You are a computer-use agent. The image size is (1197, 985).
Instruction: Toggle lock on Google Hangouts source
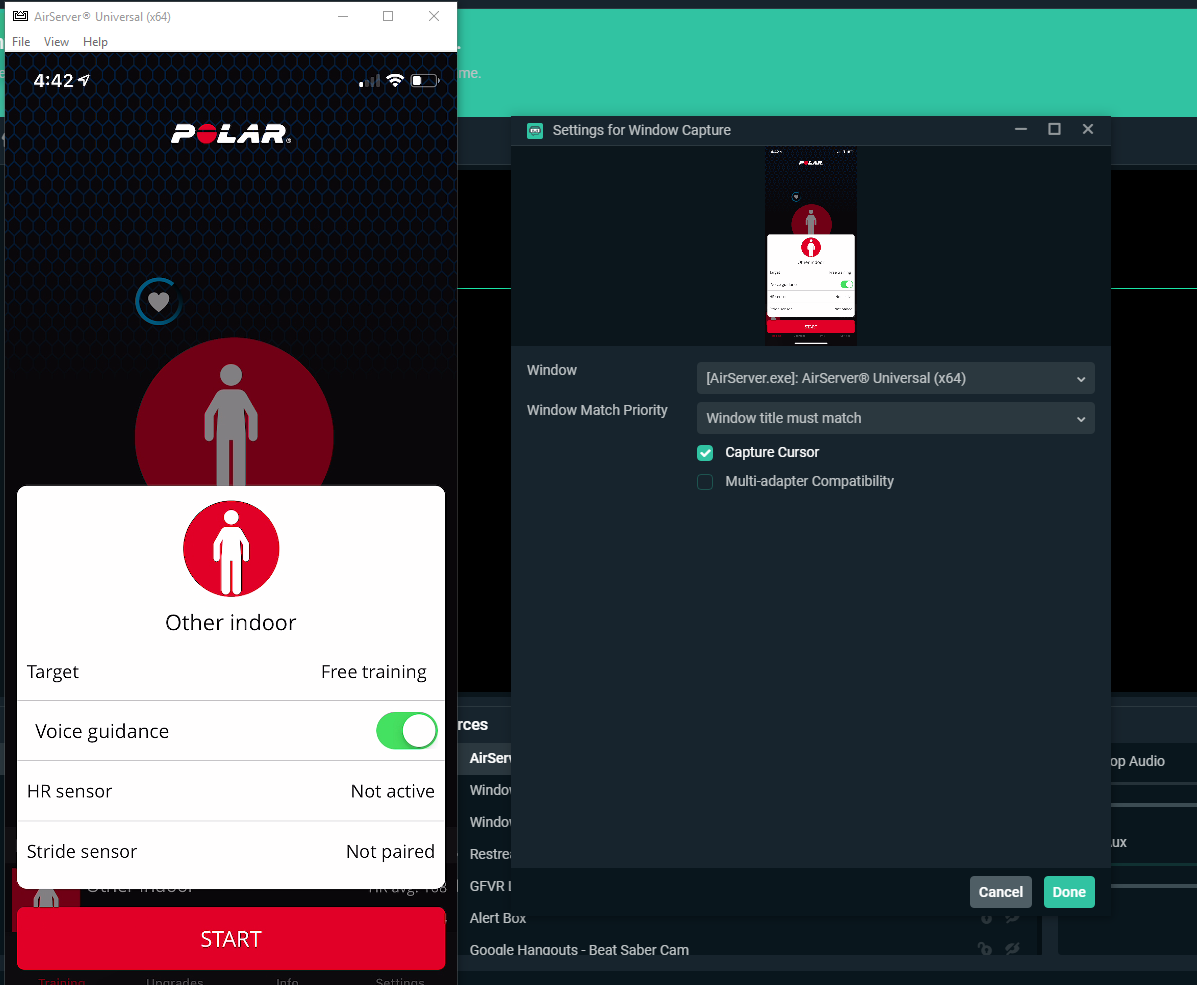[x=986, y=949]
